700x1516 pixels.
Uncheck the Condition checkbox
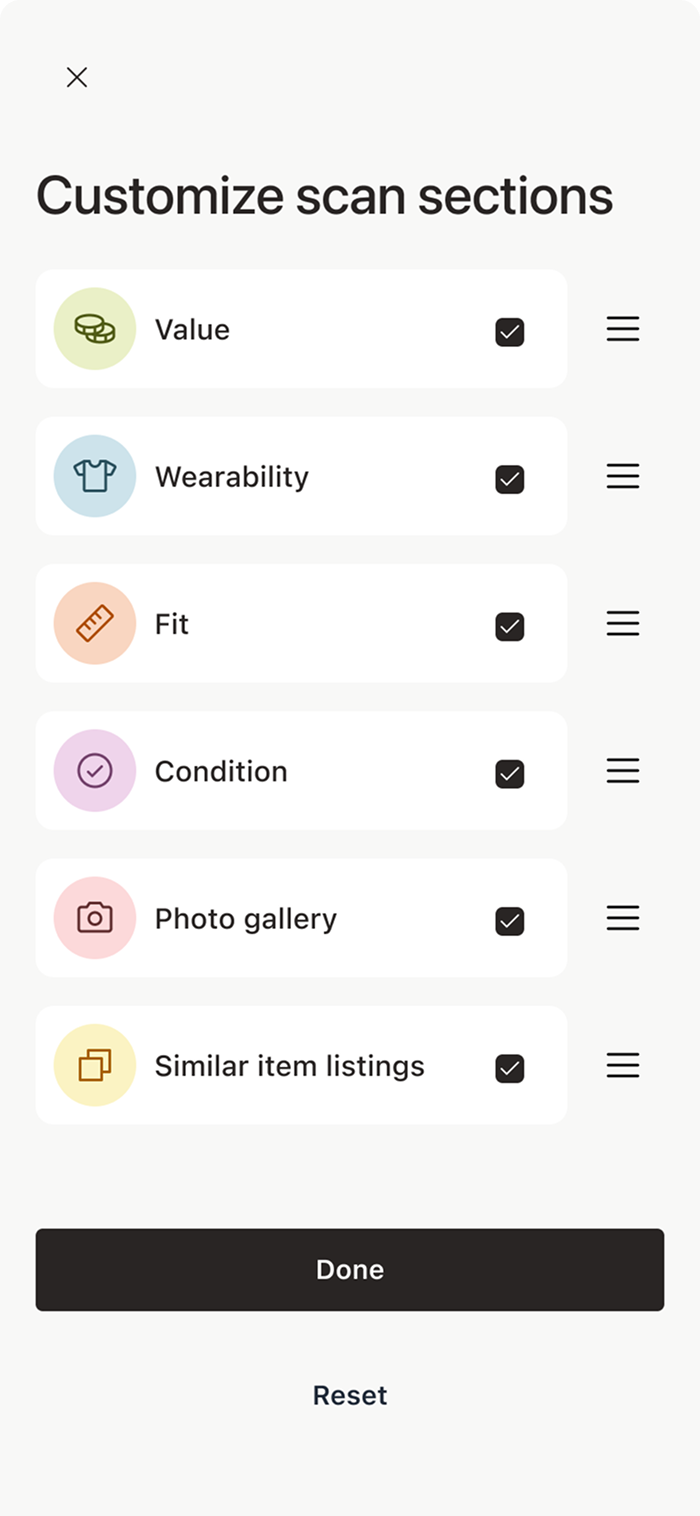pos(510,774)
